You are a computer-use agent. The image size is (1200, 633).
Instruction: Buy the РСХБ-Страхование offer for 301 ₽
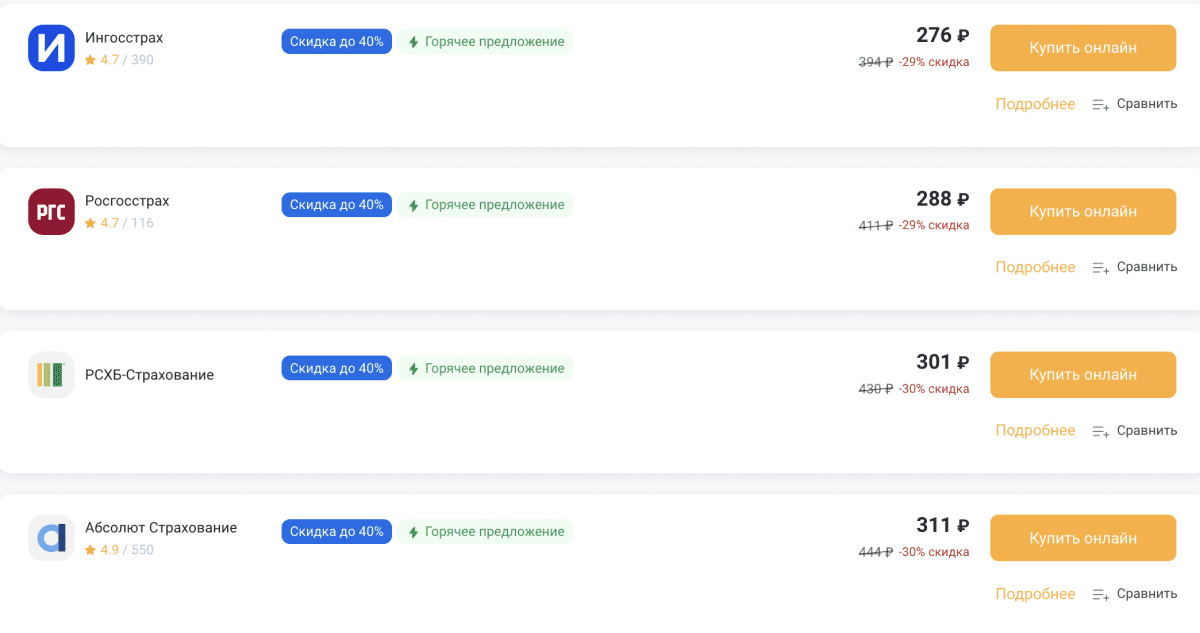click(x=1083, y=375)
